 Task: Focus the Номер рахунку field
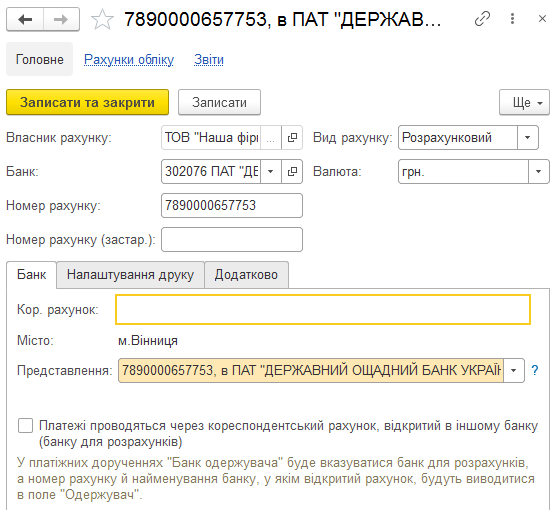coord(232,205)
